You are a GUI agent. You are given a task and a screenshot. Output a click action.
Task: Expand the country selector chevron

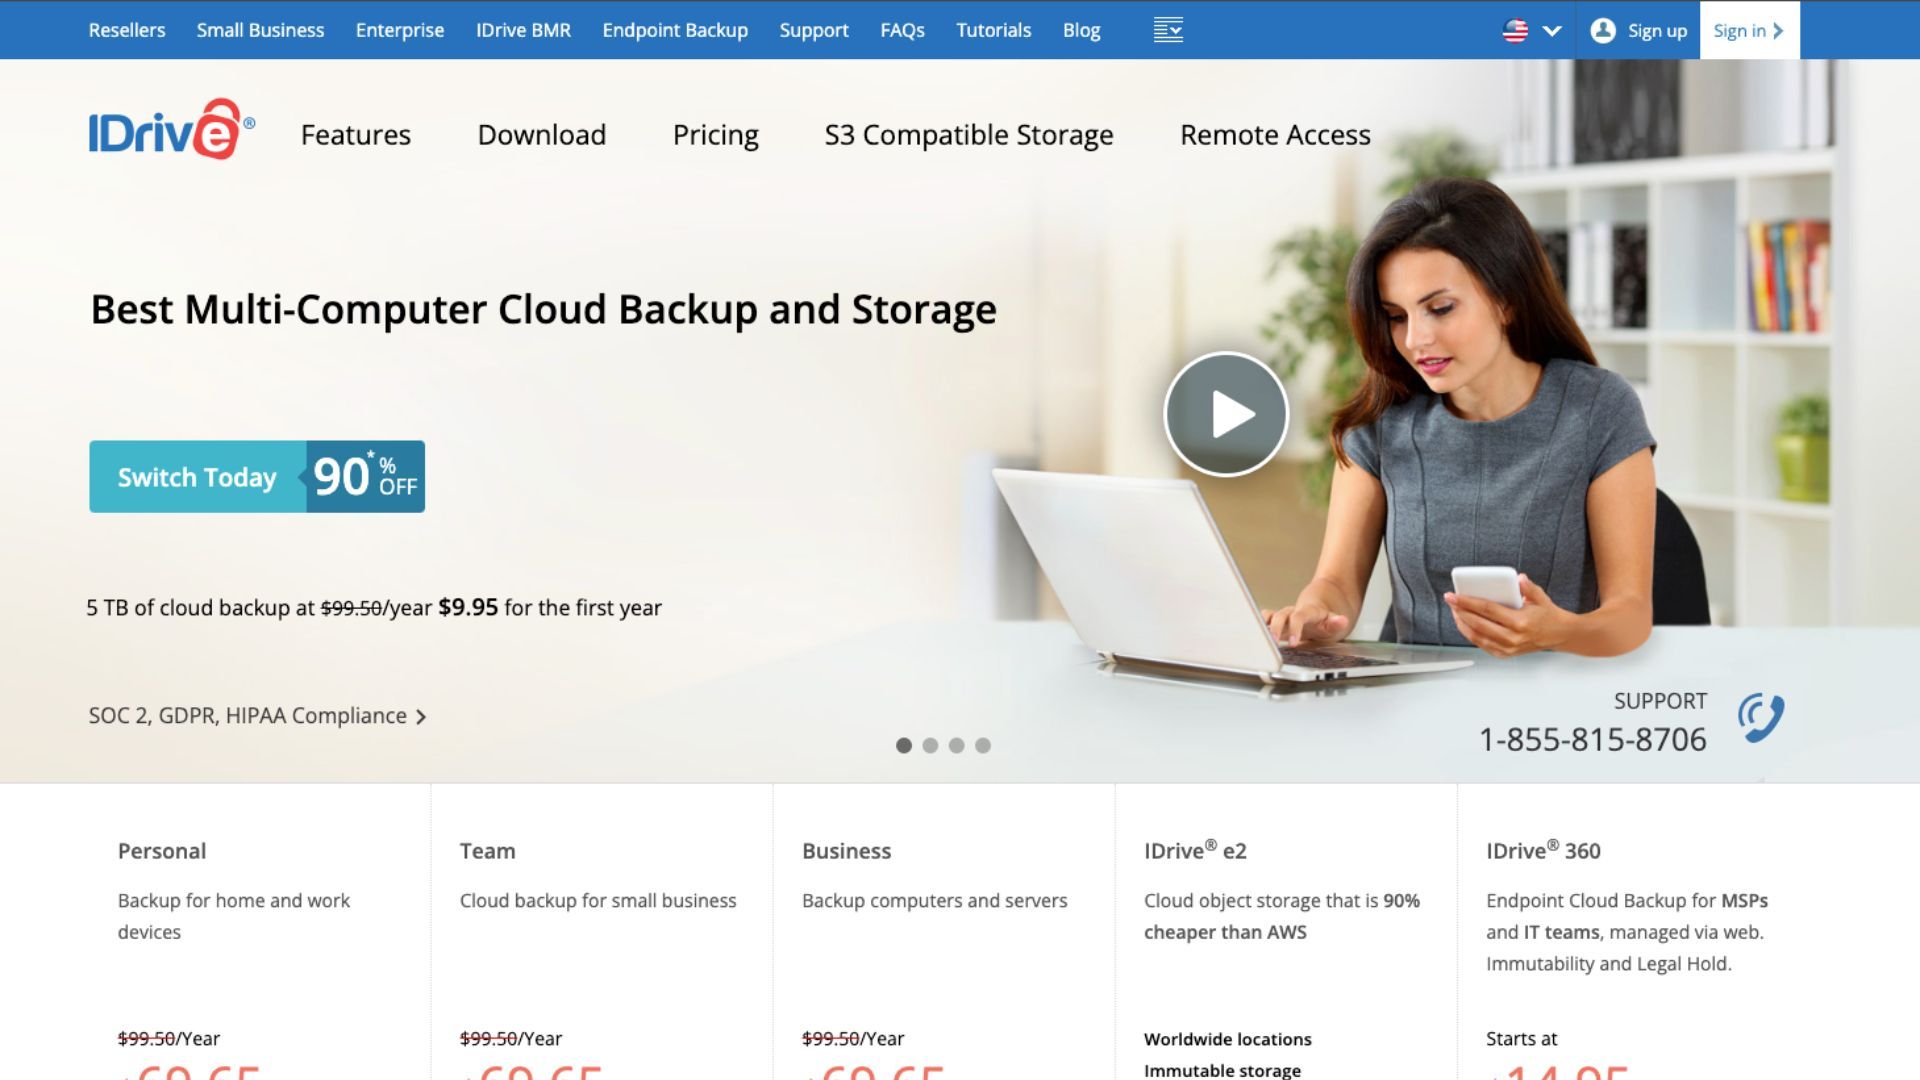coord(1552,30)
